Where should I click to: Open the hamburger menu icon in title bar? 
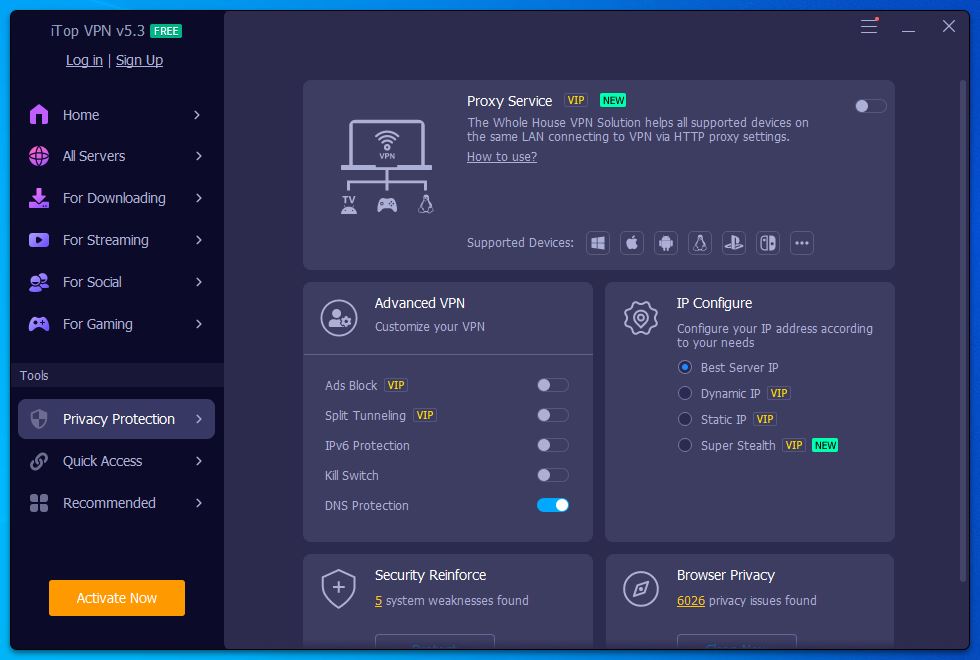869,26
